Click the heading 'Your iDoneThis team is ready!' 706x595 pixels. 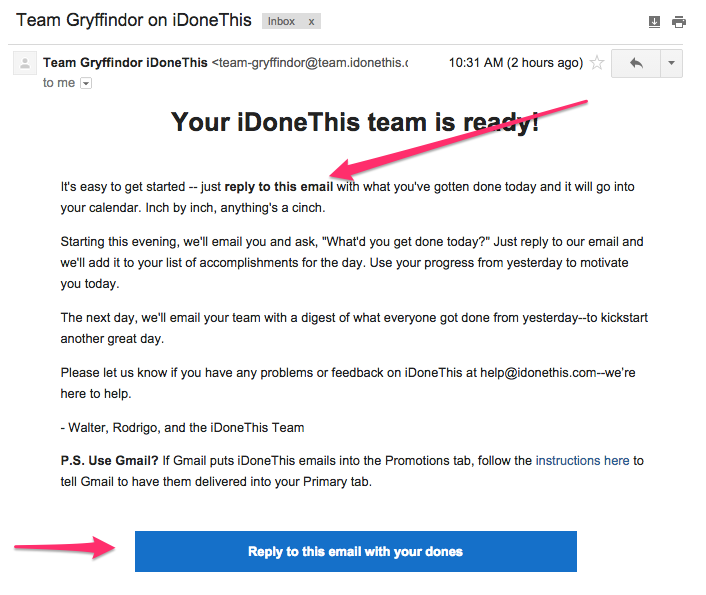click(355, 122)
